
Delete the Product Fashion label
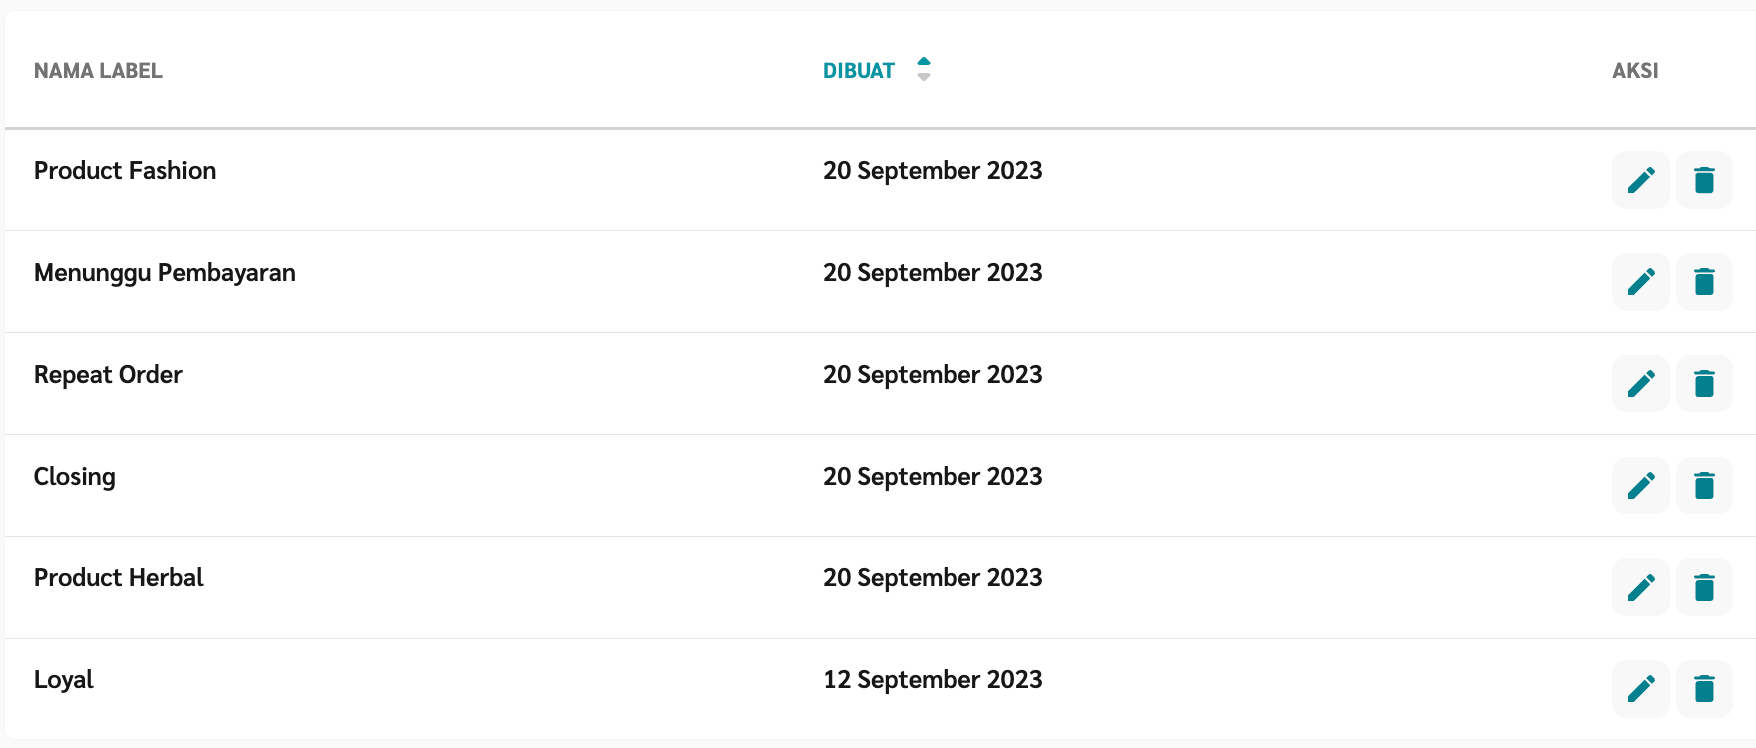pos(1704,180)
